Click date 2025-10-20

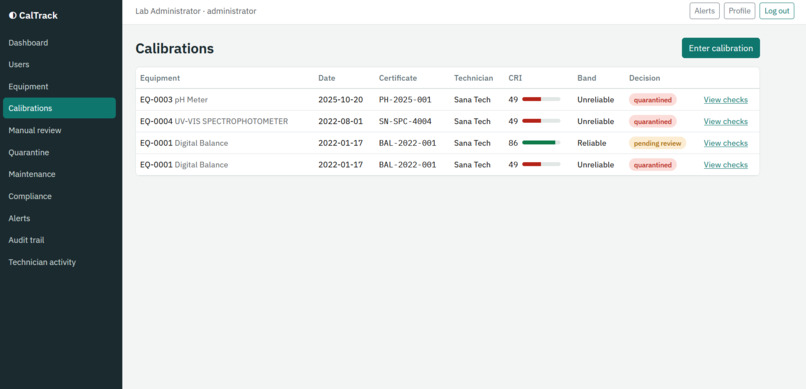coord(340,100)
